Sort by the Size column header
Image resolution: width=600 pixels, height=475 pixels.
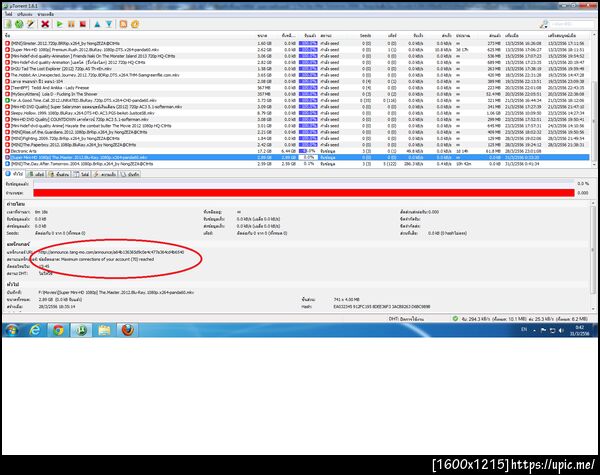click(264, 36)
